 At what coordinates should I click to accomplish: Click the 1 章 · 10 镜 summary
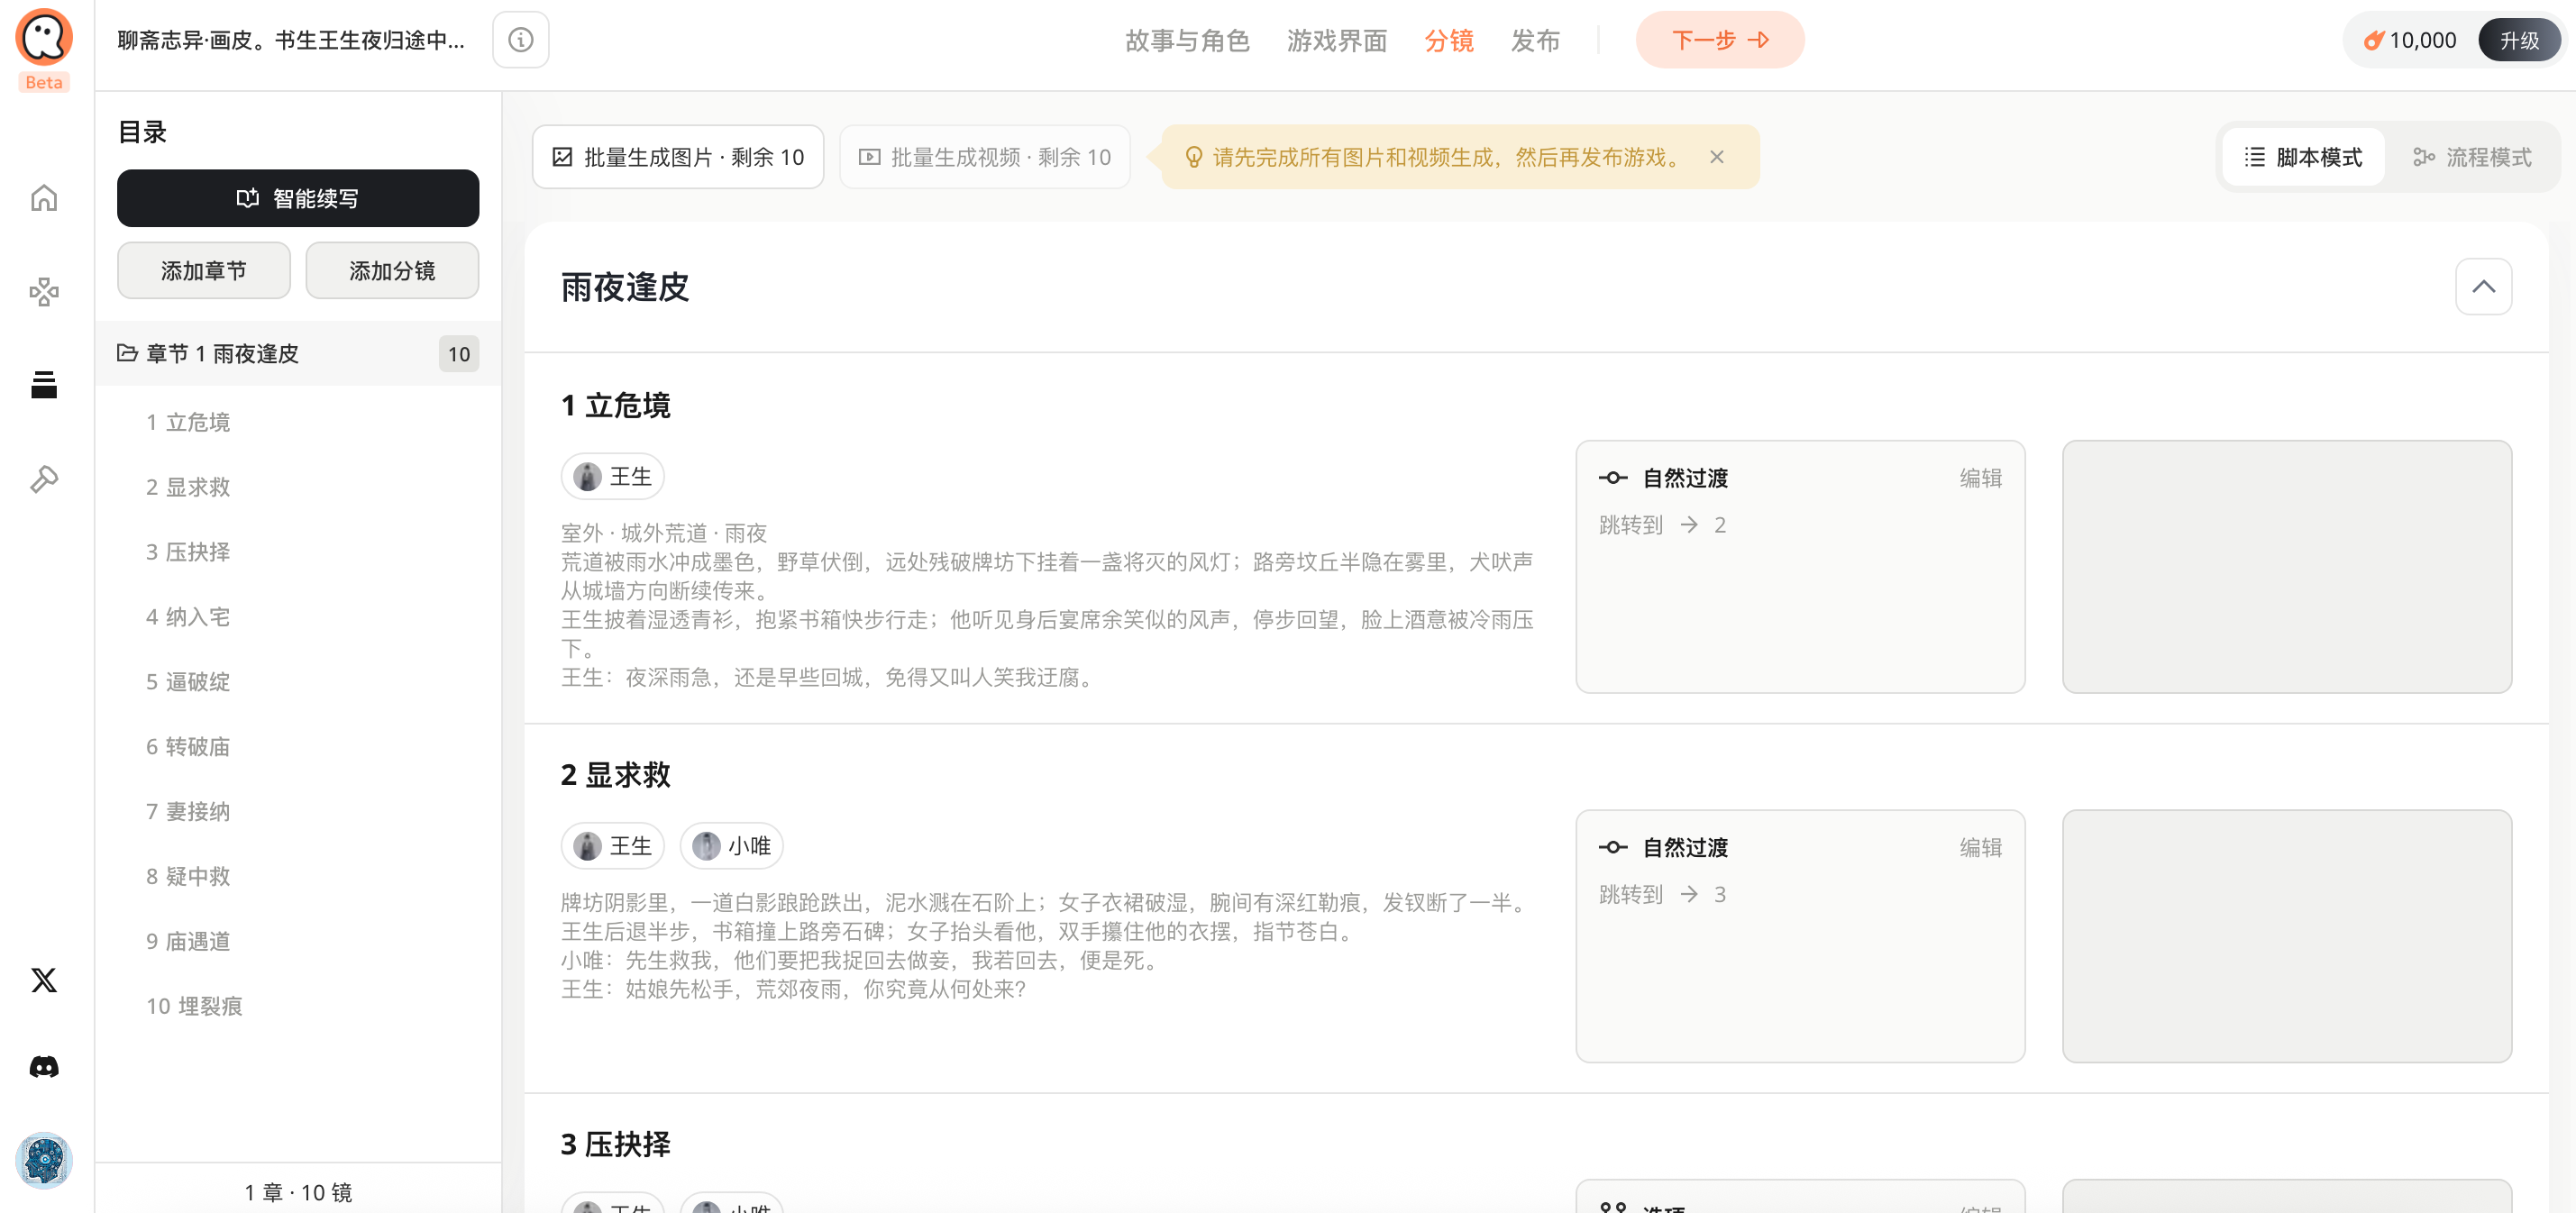(x=298, y=1192)
